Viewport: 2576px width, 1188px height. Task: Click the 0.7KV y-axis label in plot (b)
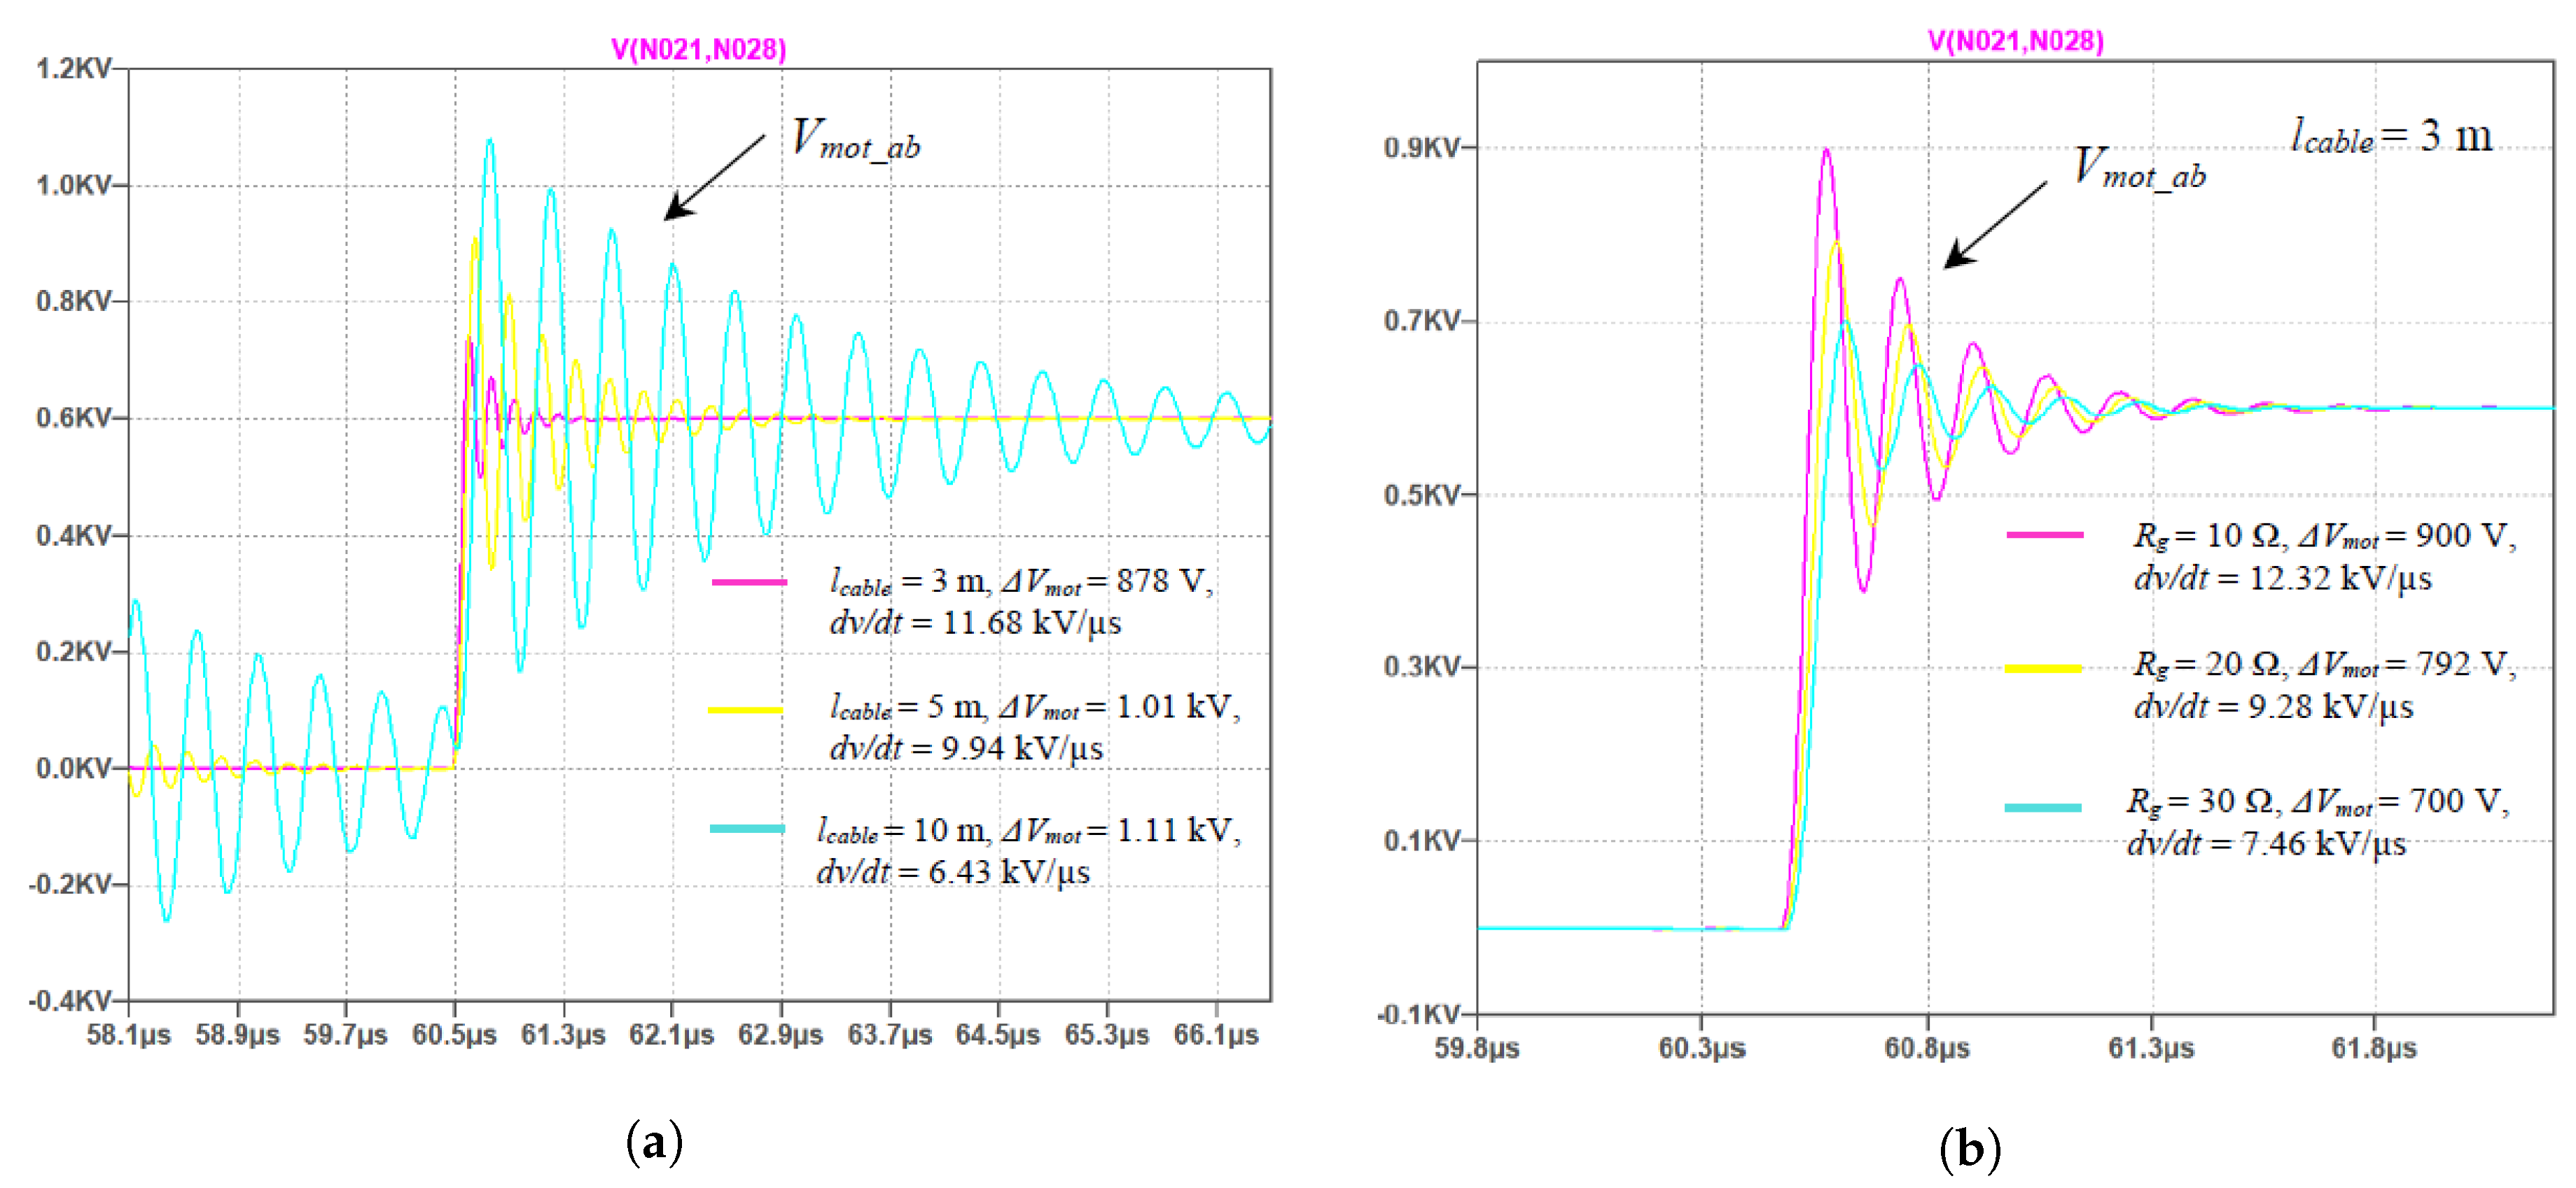[x=1421, y=321]
